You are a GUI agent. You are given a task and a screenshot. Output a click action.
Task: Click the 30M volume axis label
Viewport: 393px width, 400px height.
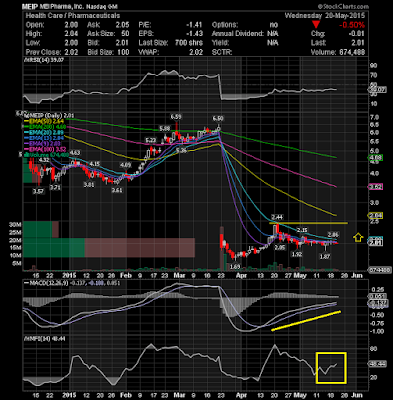(16, 224)
